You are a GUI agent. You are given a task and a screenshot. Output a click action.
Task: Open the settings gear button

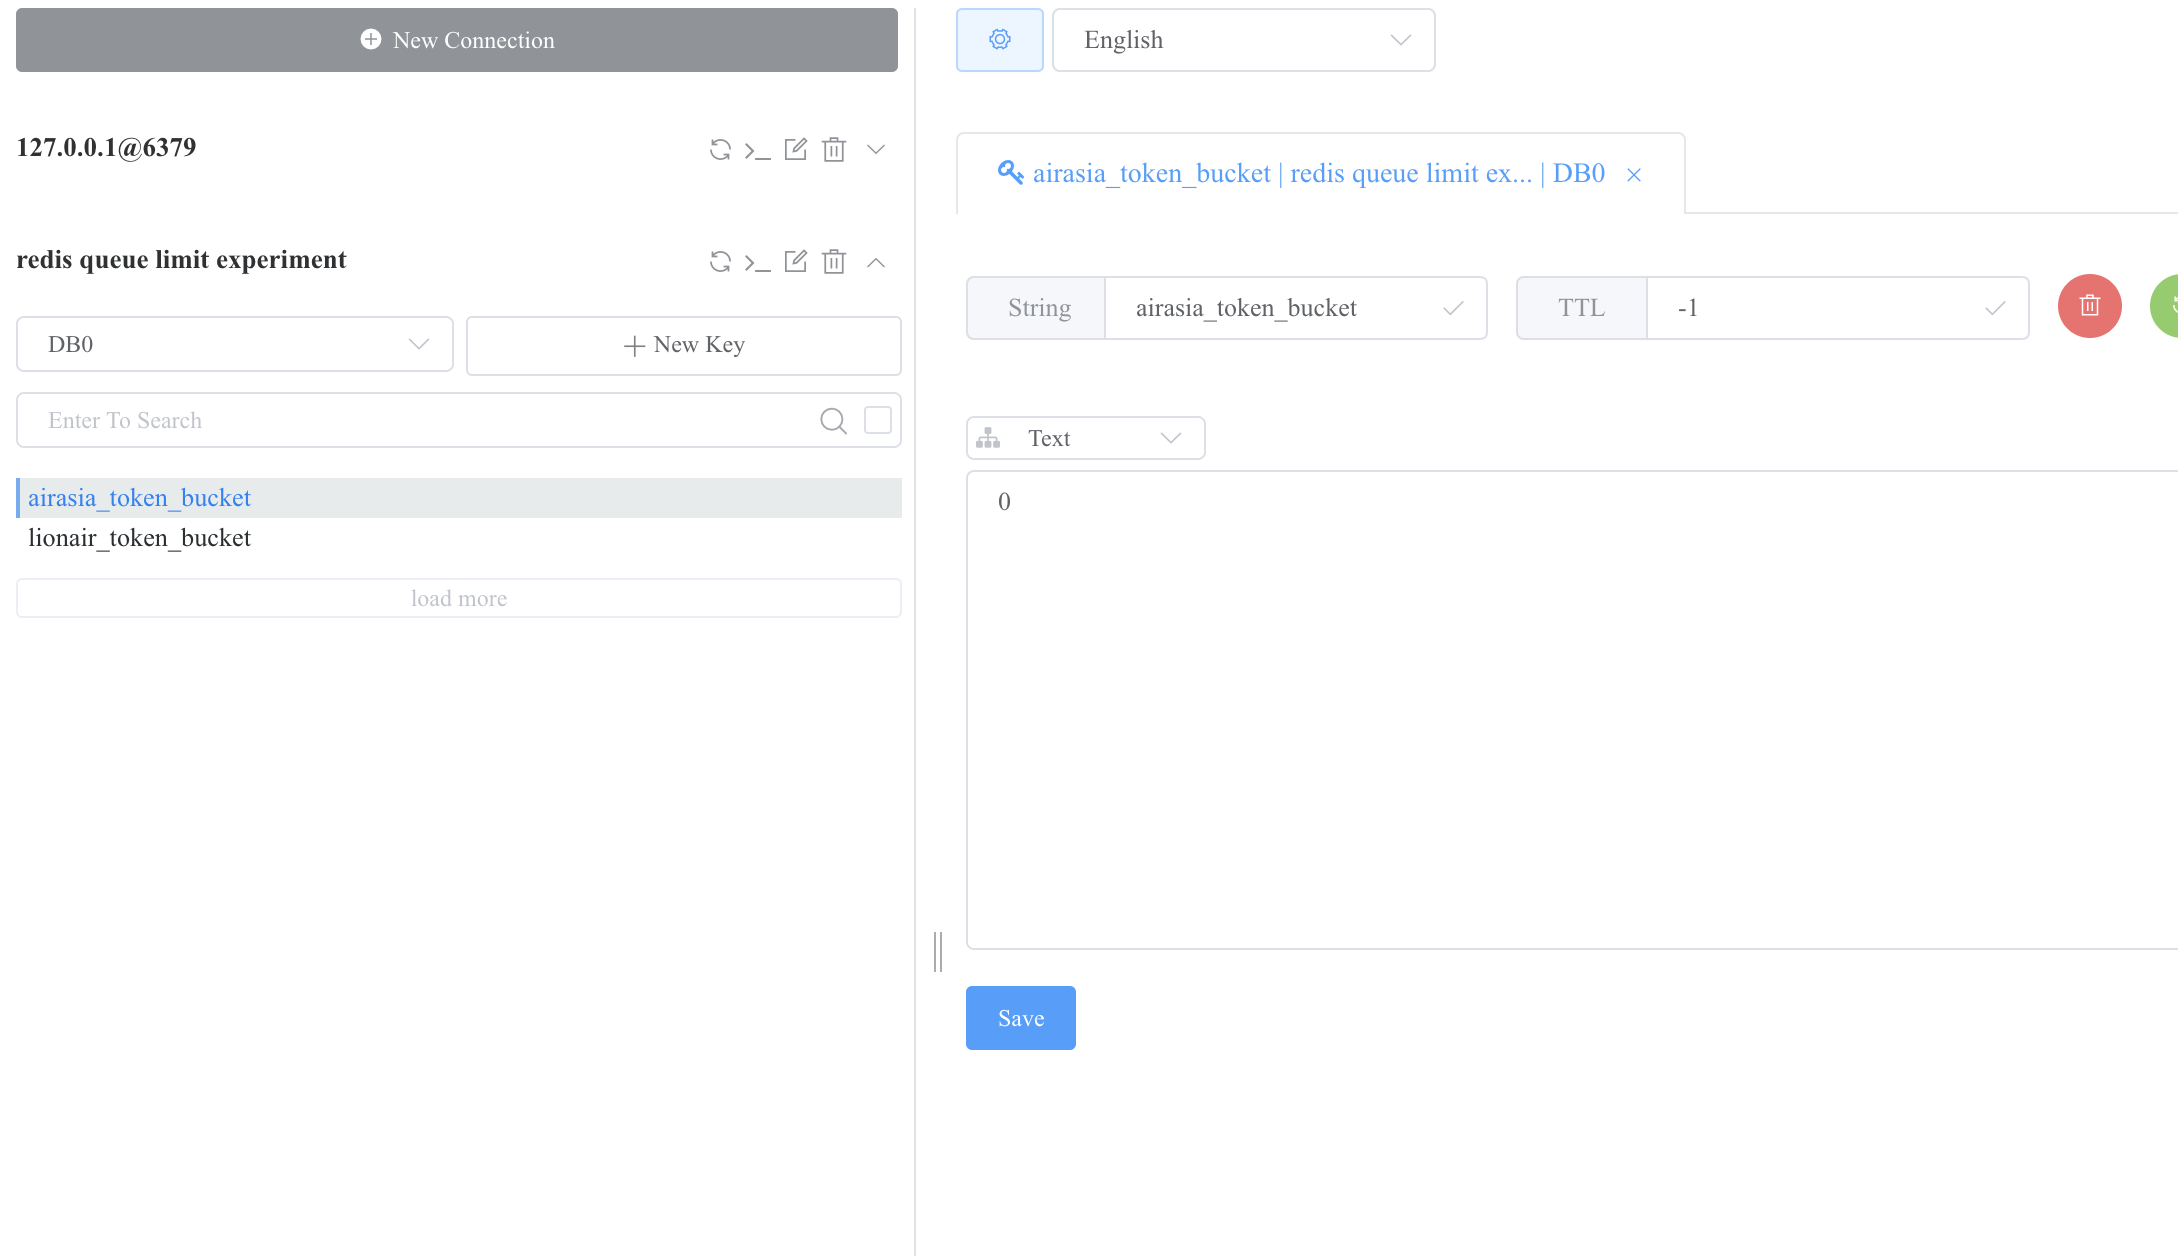click(x=999, y=40)
